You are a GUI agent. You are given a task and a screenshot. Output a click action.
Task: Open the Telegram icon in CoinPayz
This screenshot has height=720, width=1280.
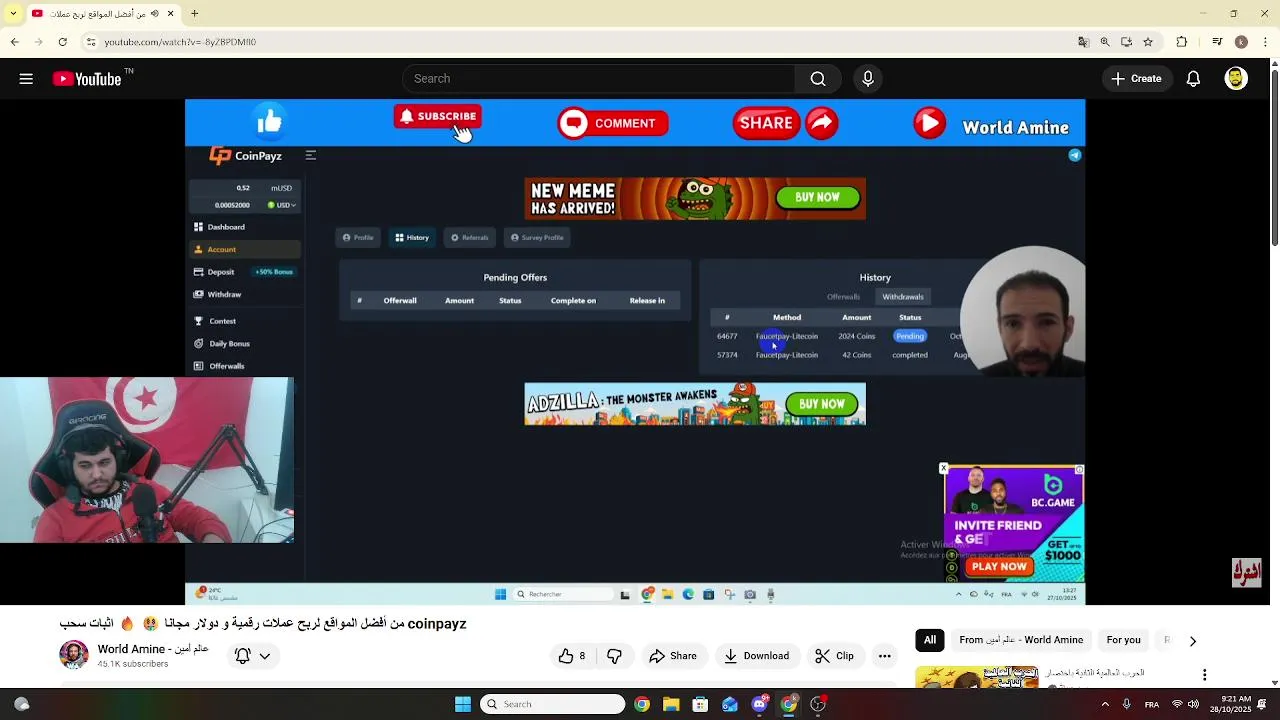[x=1075, y=155]
